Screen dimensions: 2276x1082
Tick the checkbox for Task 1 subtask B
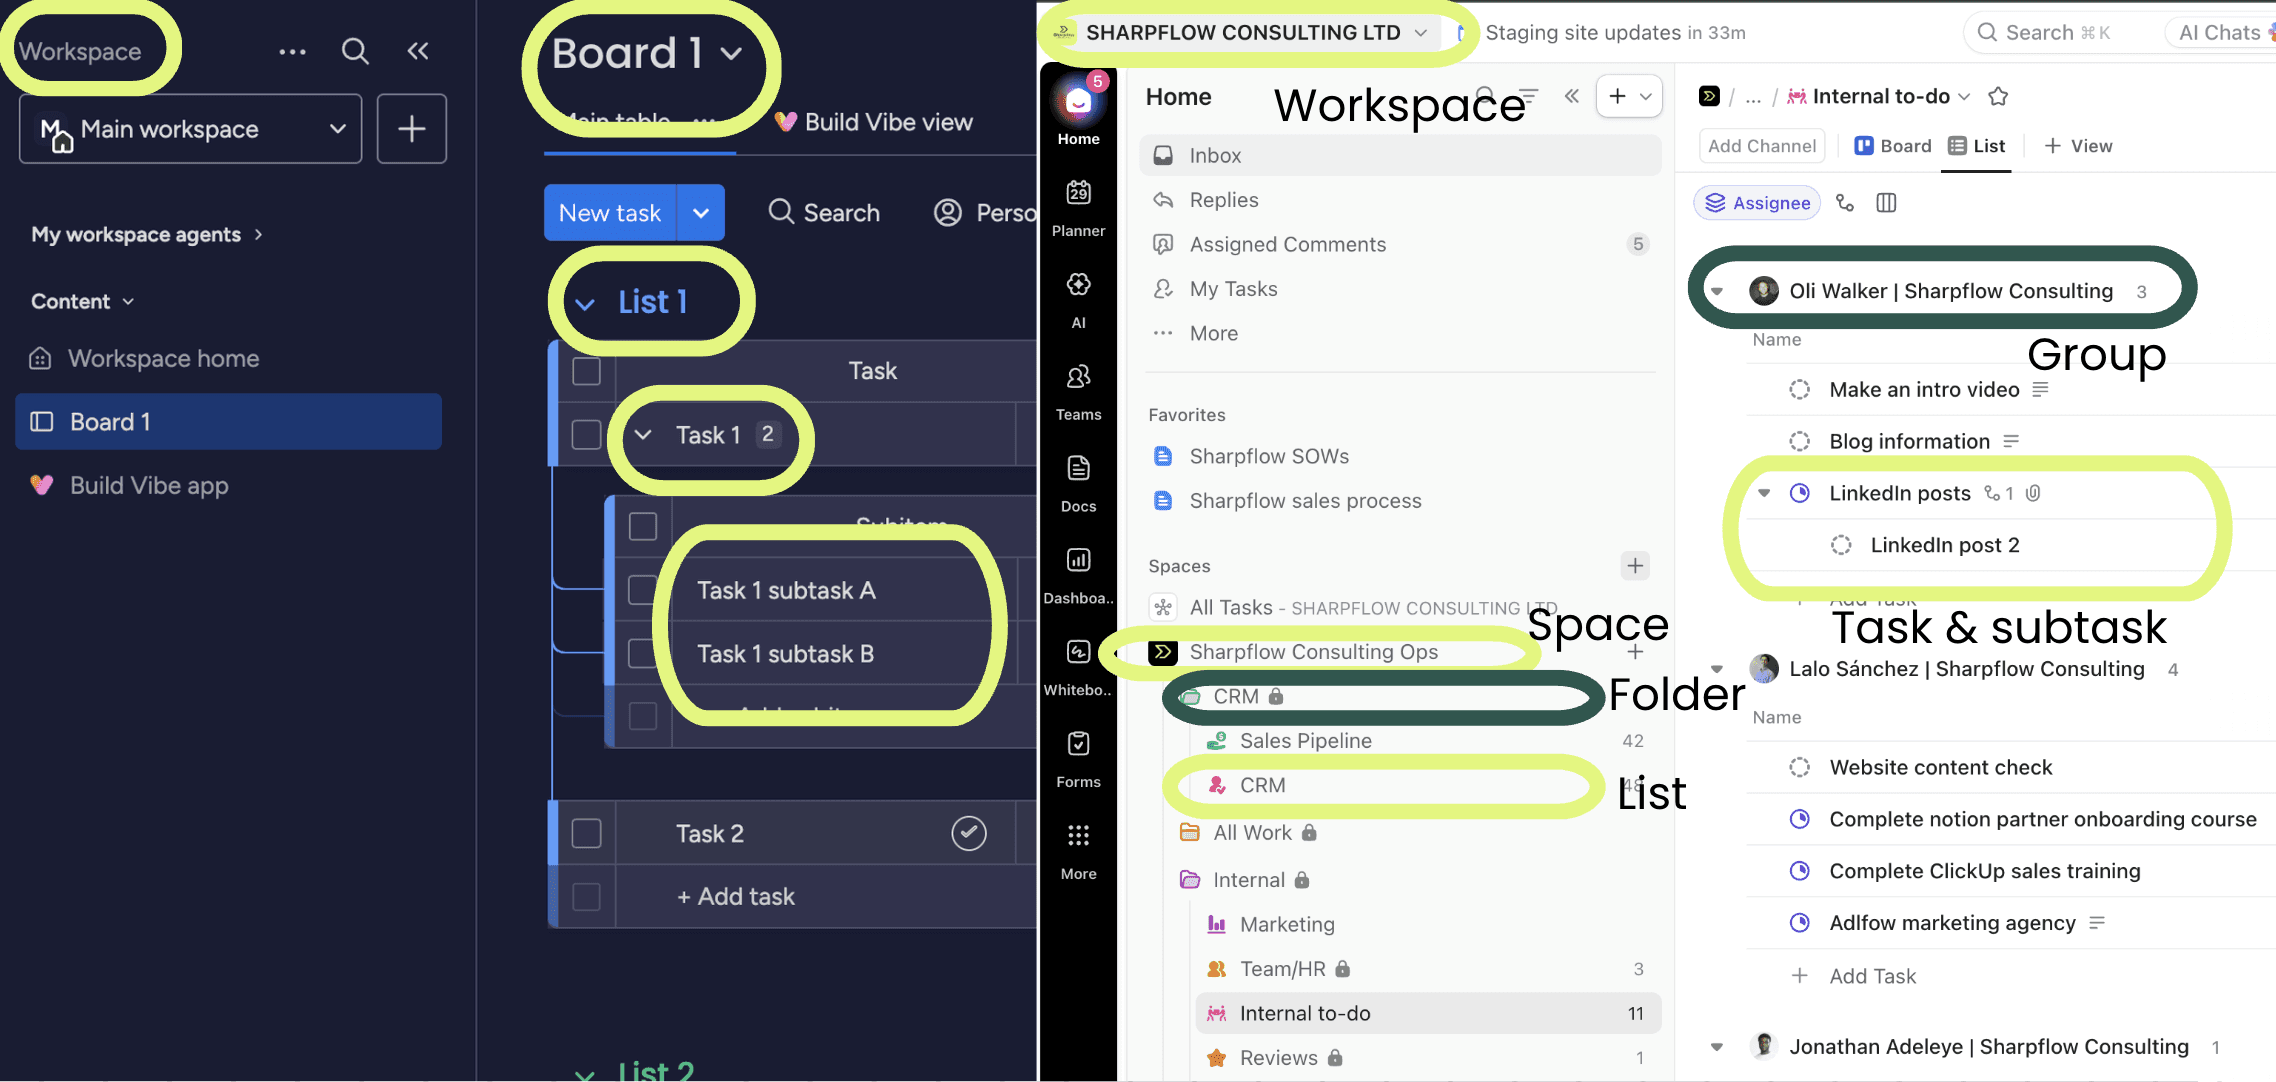tap(642, 653)
